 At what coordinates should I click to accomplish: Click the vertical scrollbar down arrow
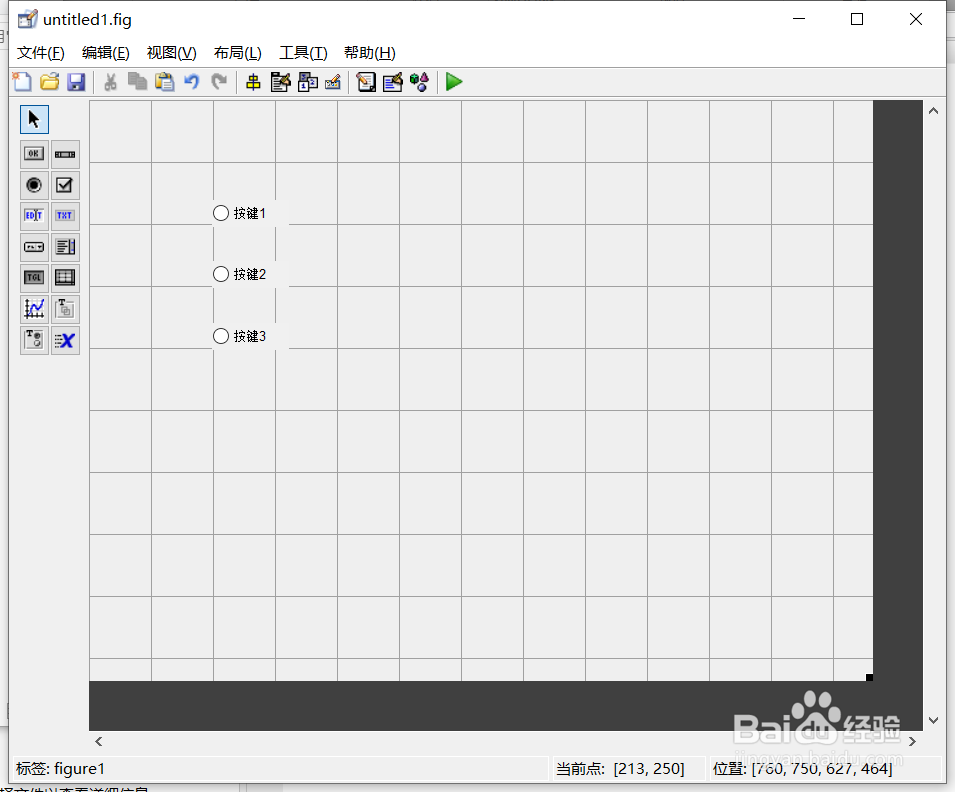[x=933, y=720]
